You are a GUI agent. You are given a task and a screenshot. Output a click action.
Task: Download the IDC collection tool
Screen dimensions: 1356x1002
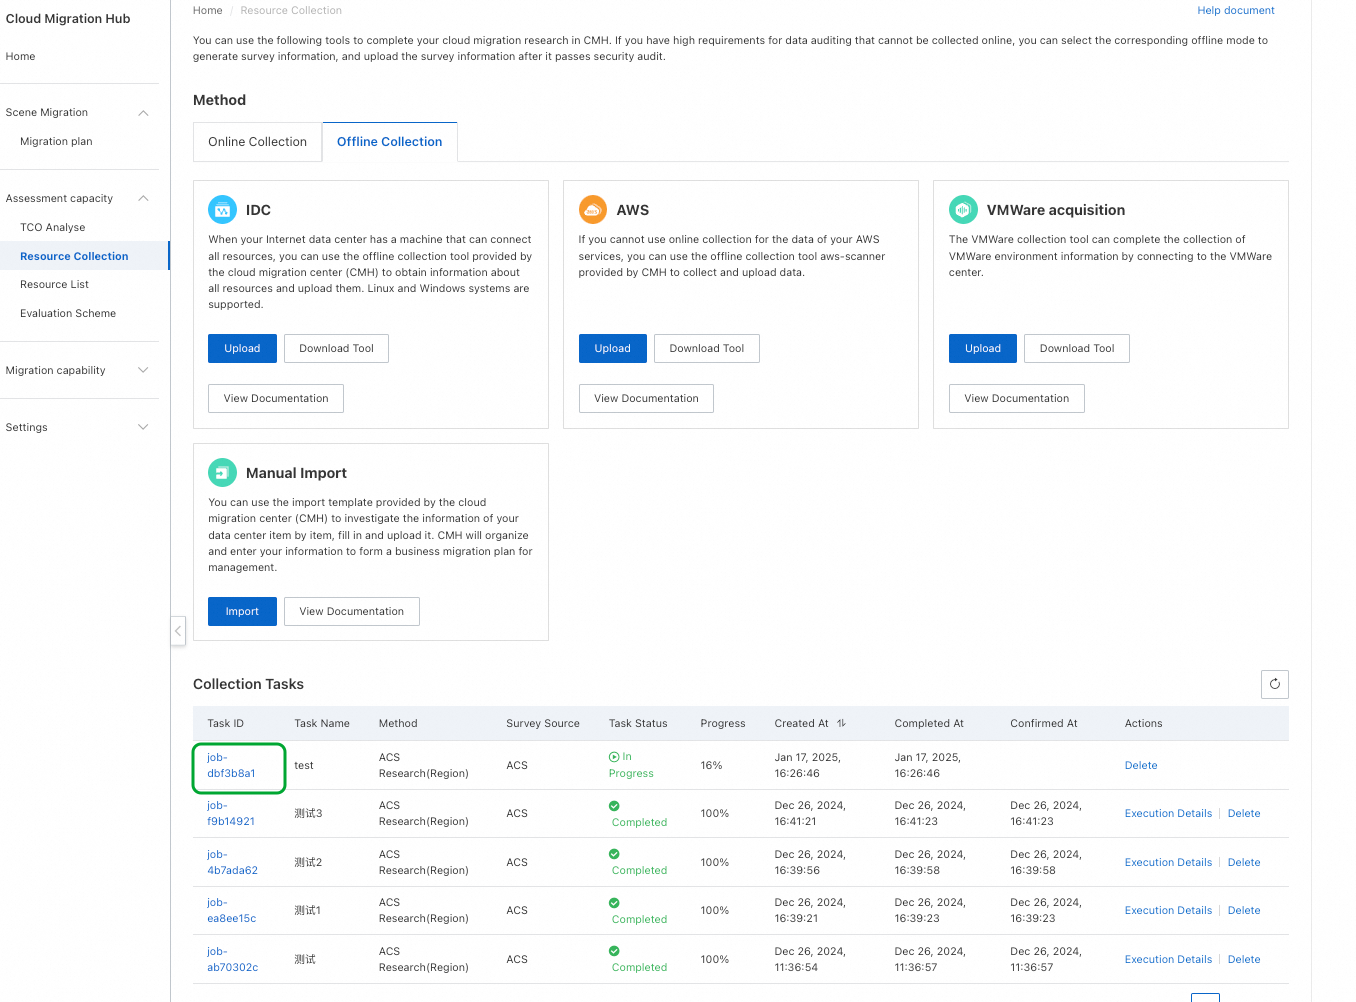click(x=336, y=349)
